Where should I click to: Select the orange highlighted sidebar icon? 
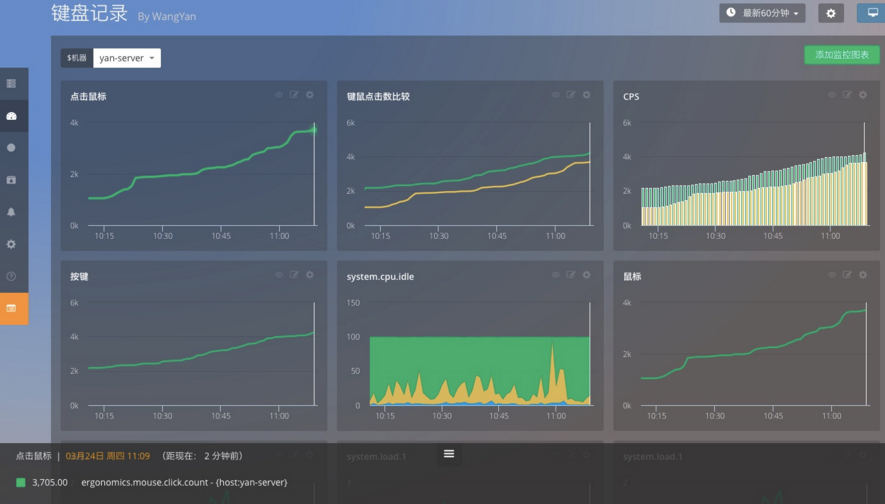(x=12, y=309)
